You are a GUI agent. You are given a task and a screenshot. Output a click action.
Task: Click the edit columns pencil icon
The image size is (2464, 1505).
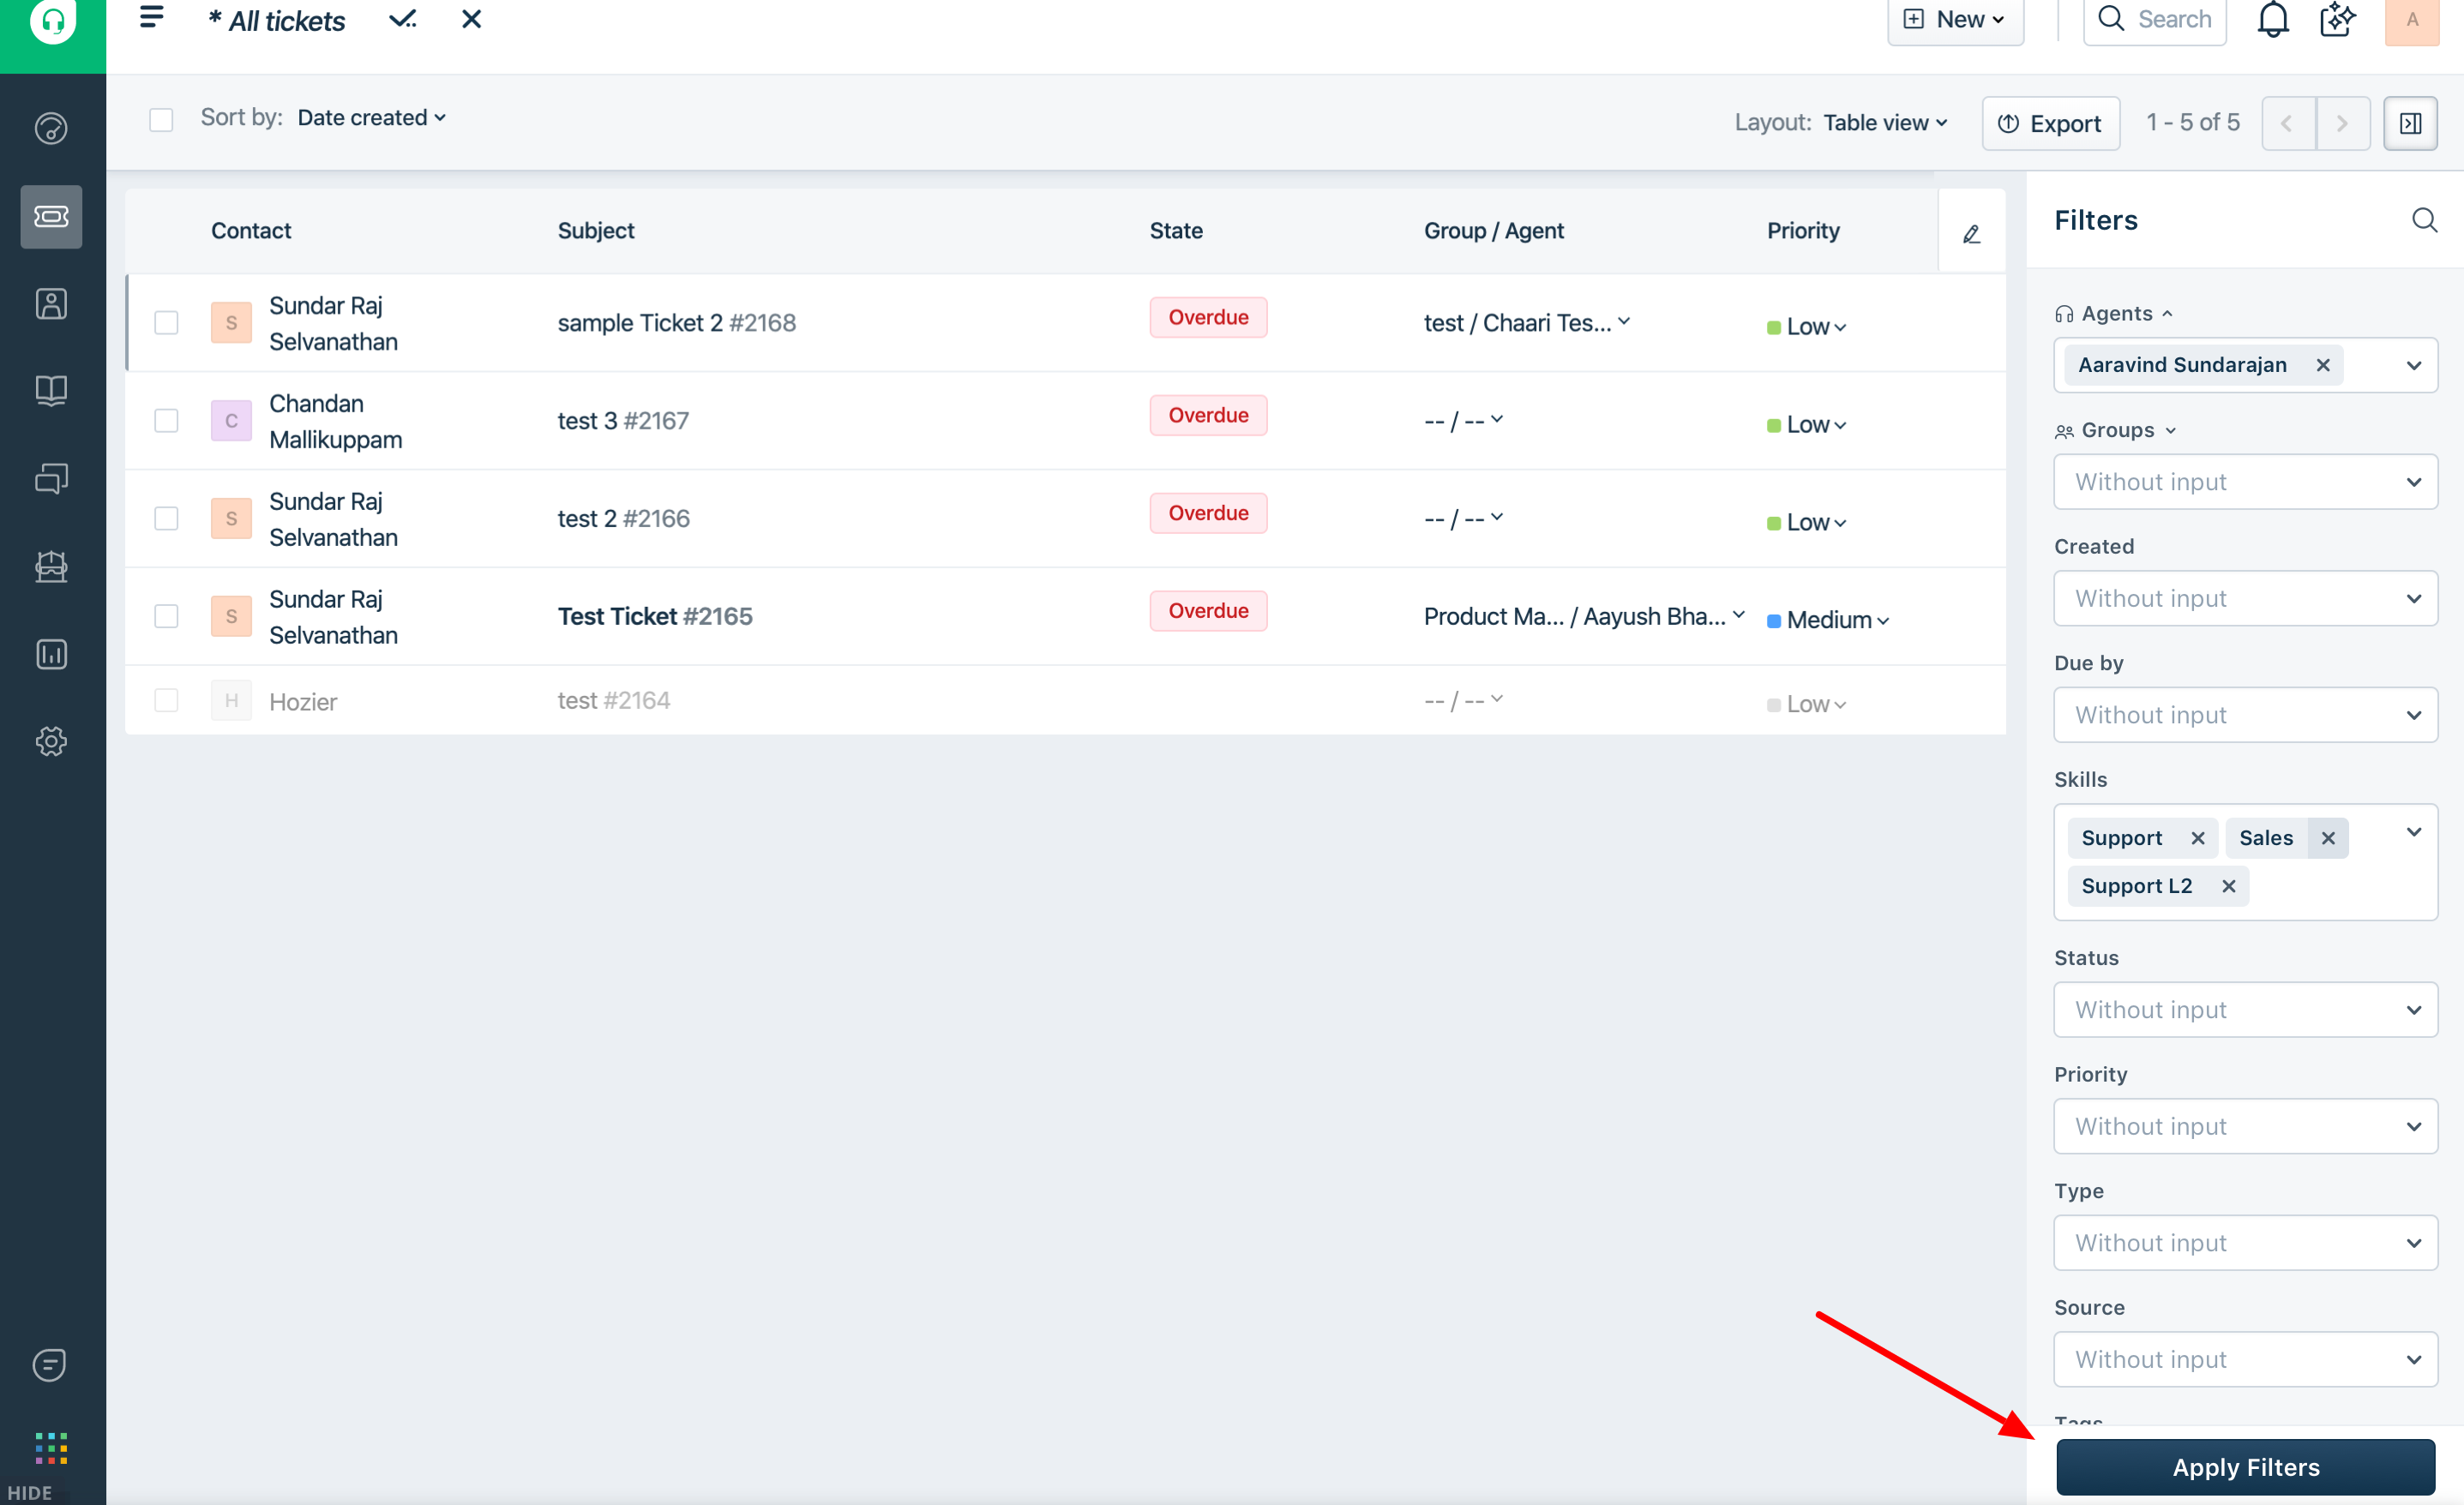click(1971, 233)
